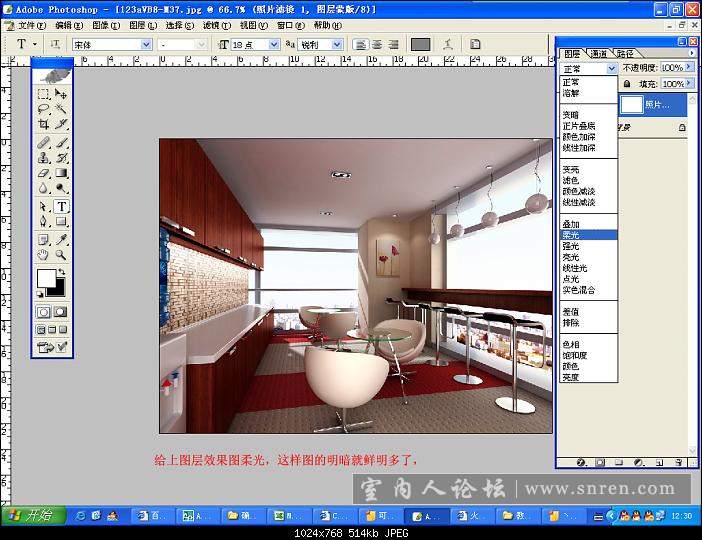Activate the Hand tool

(x=43, y=255)
